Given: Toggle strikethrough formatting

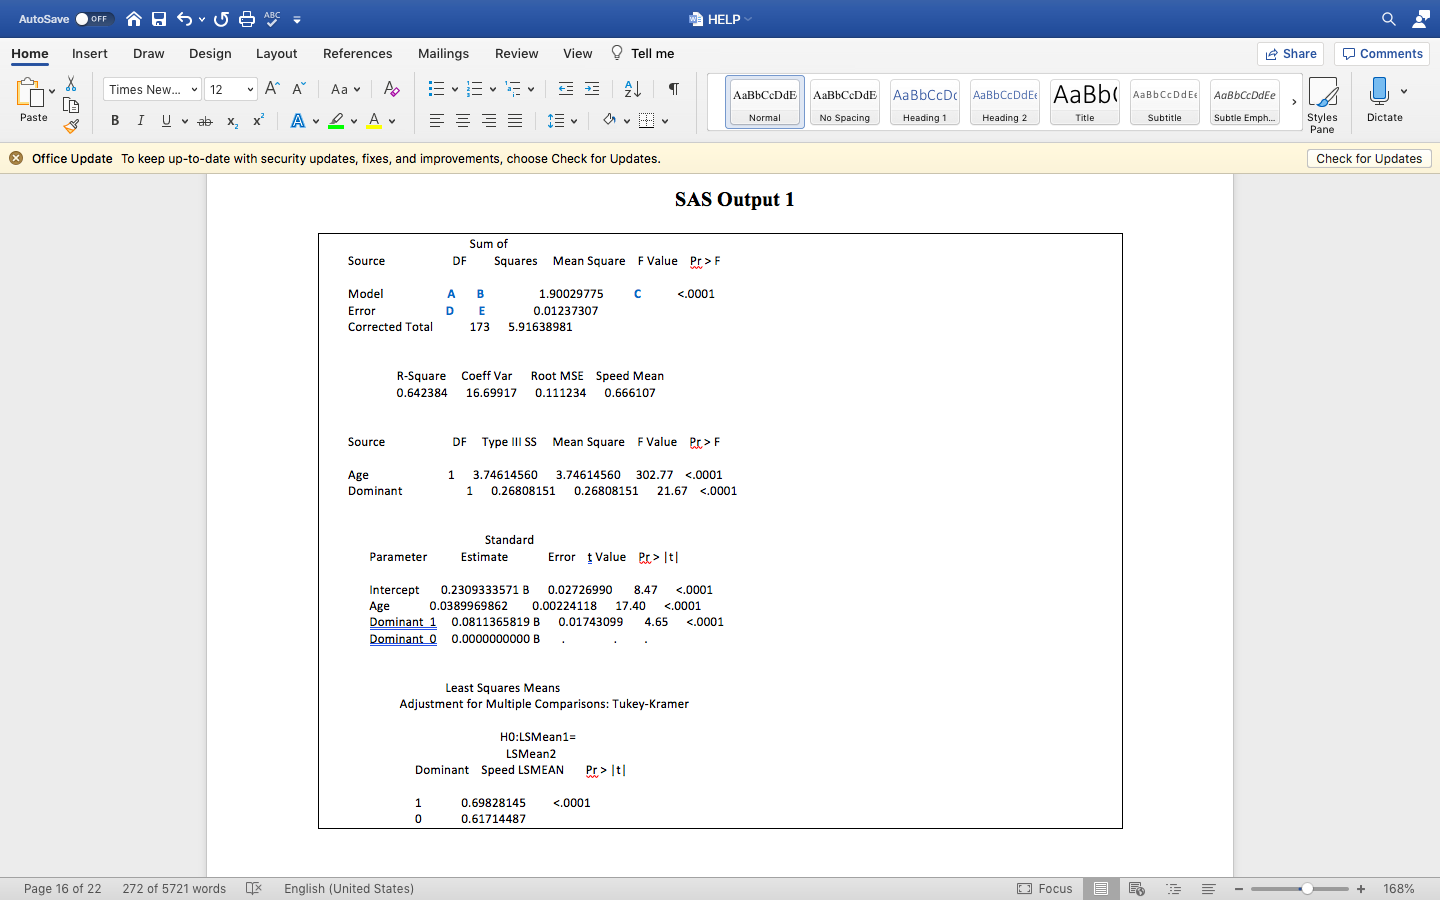Looking at the screenshot, I should point(205,121).
